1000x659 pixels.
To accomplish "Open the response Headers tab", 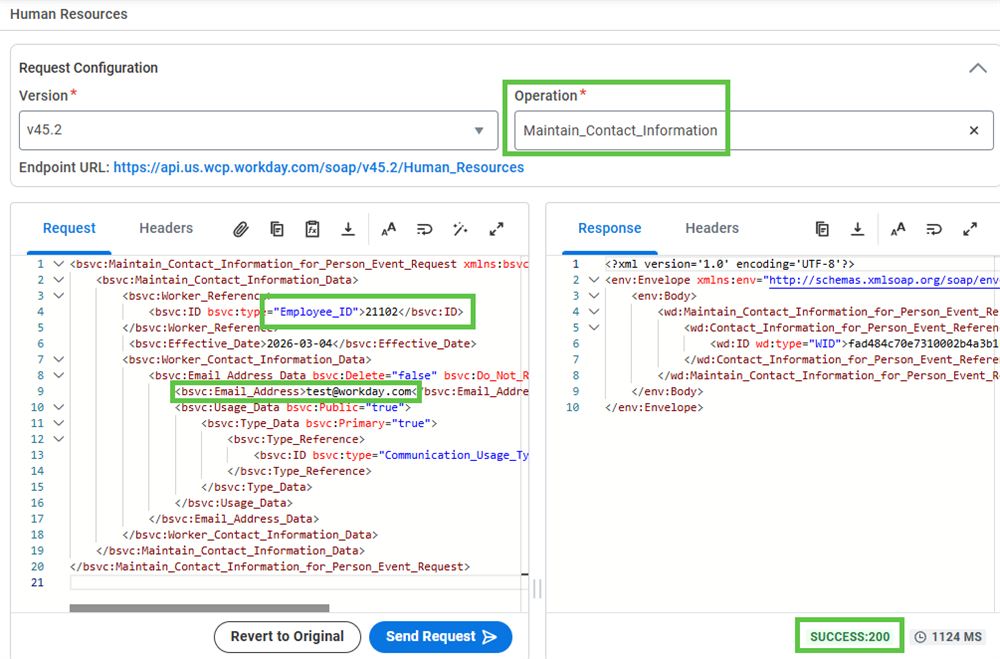I will tap(712, 228).
